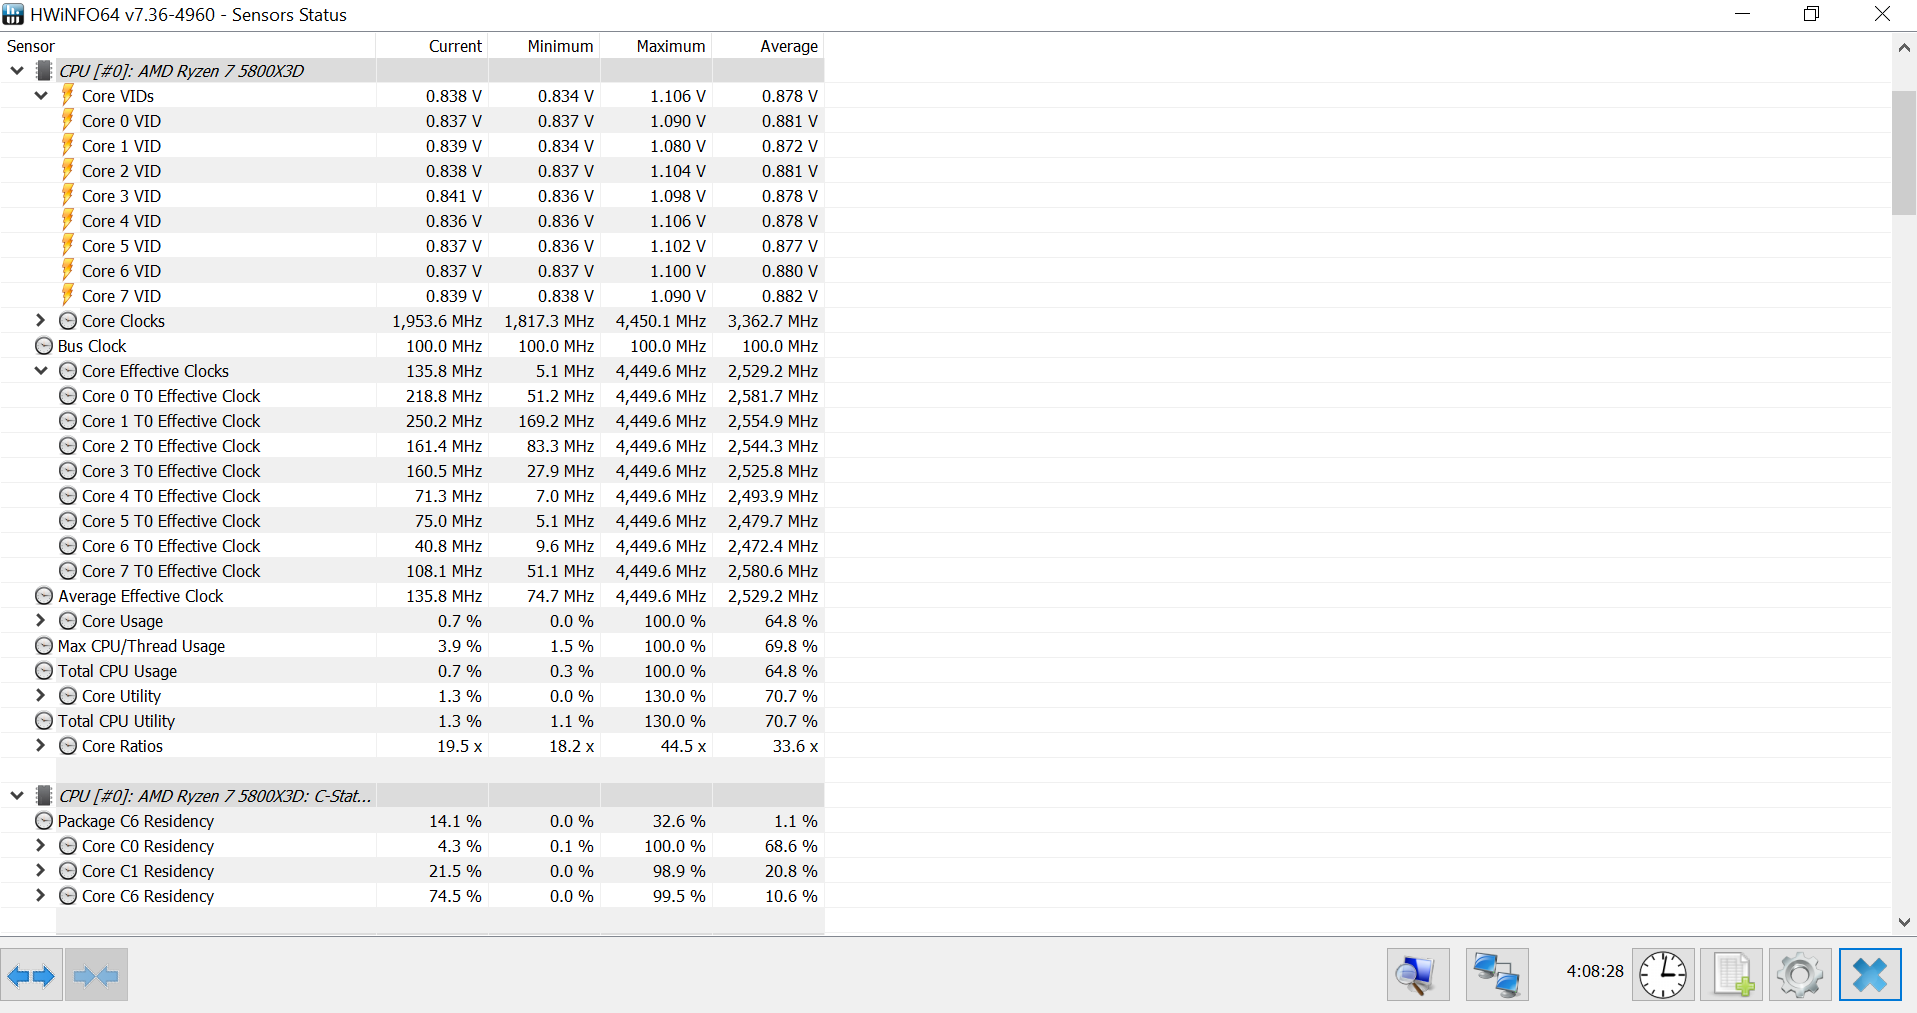Click the 4:08:28 elapsed time readout
The image size is (1917, 1013).
click(1595, 971)
